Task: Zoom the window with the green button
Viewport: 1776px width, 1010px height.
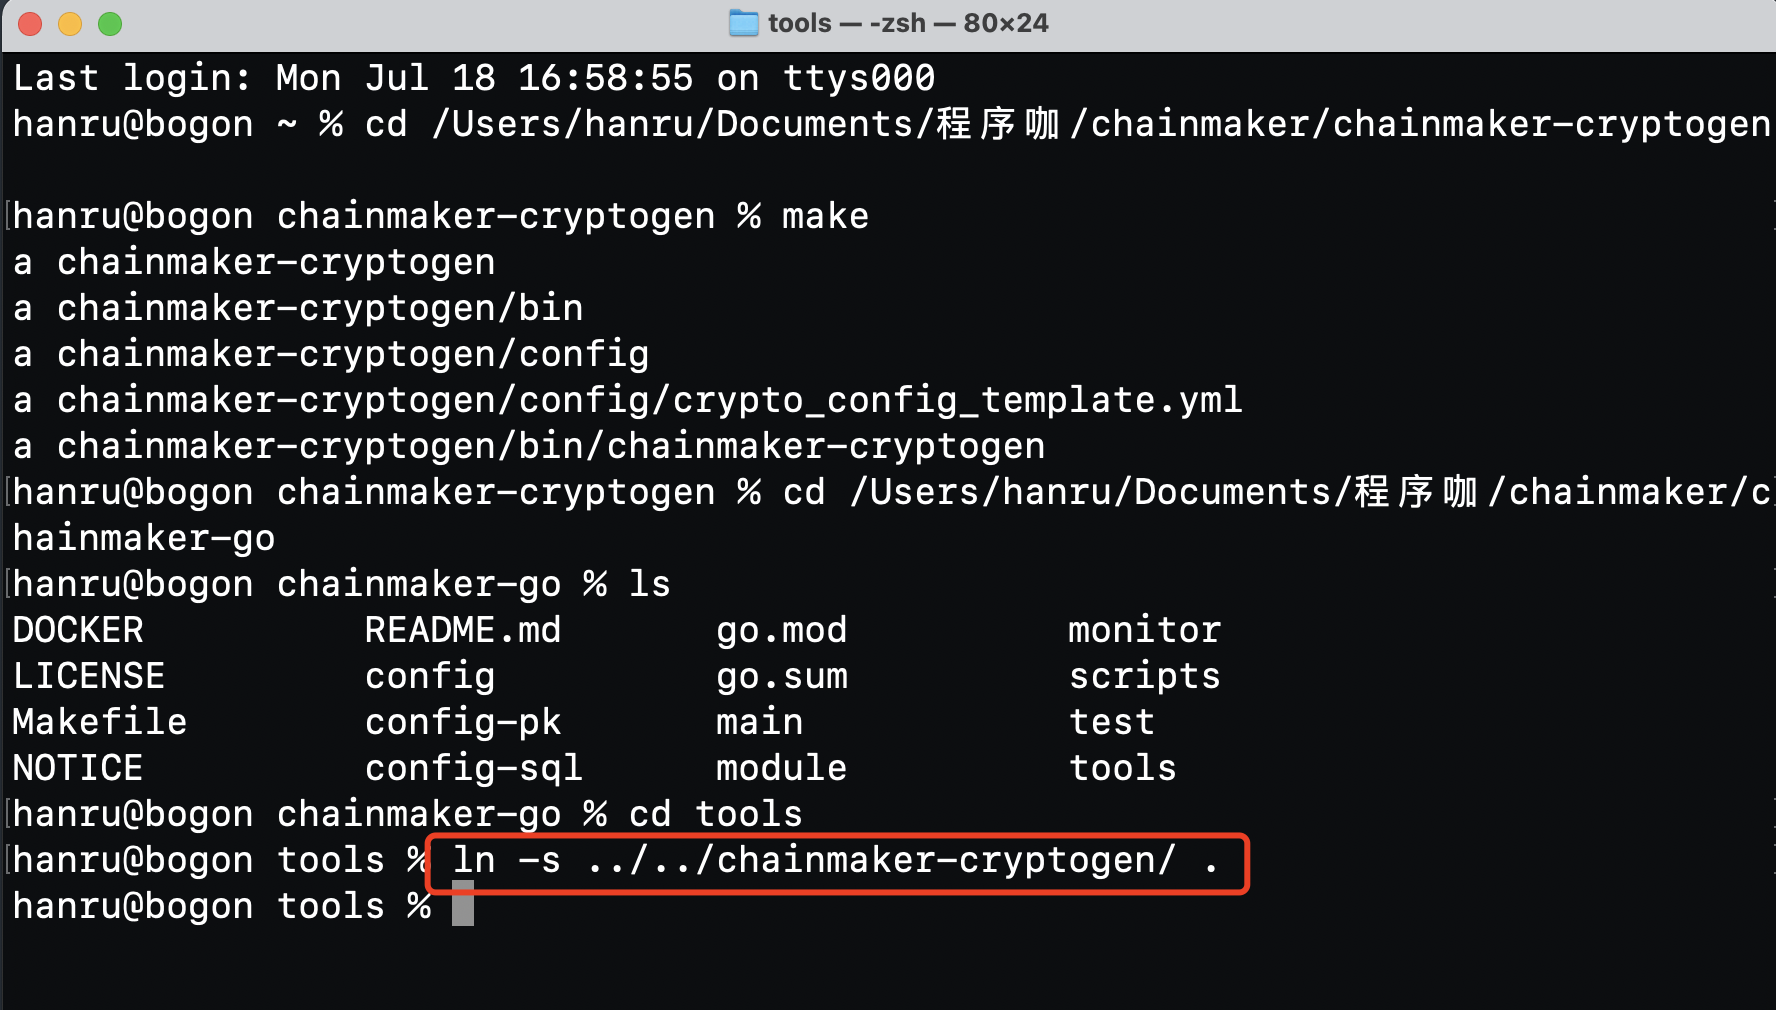Action: tap(110, 23)
